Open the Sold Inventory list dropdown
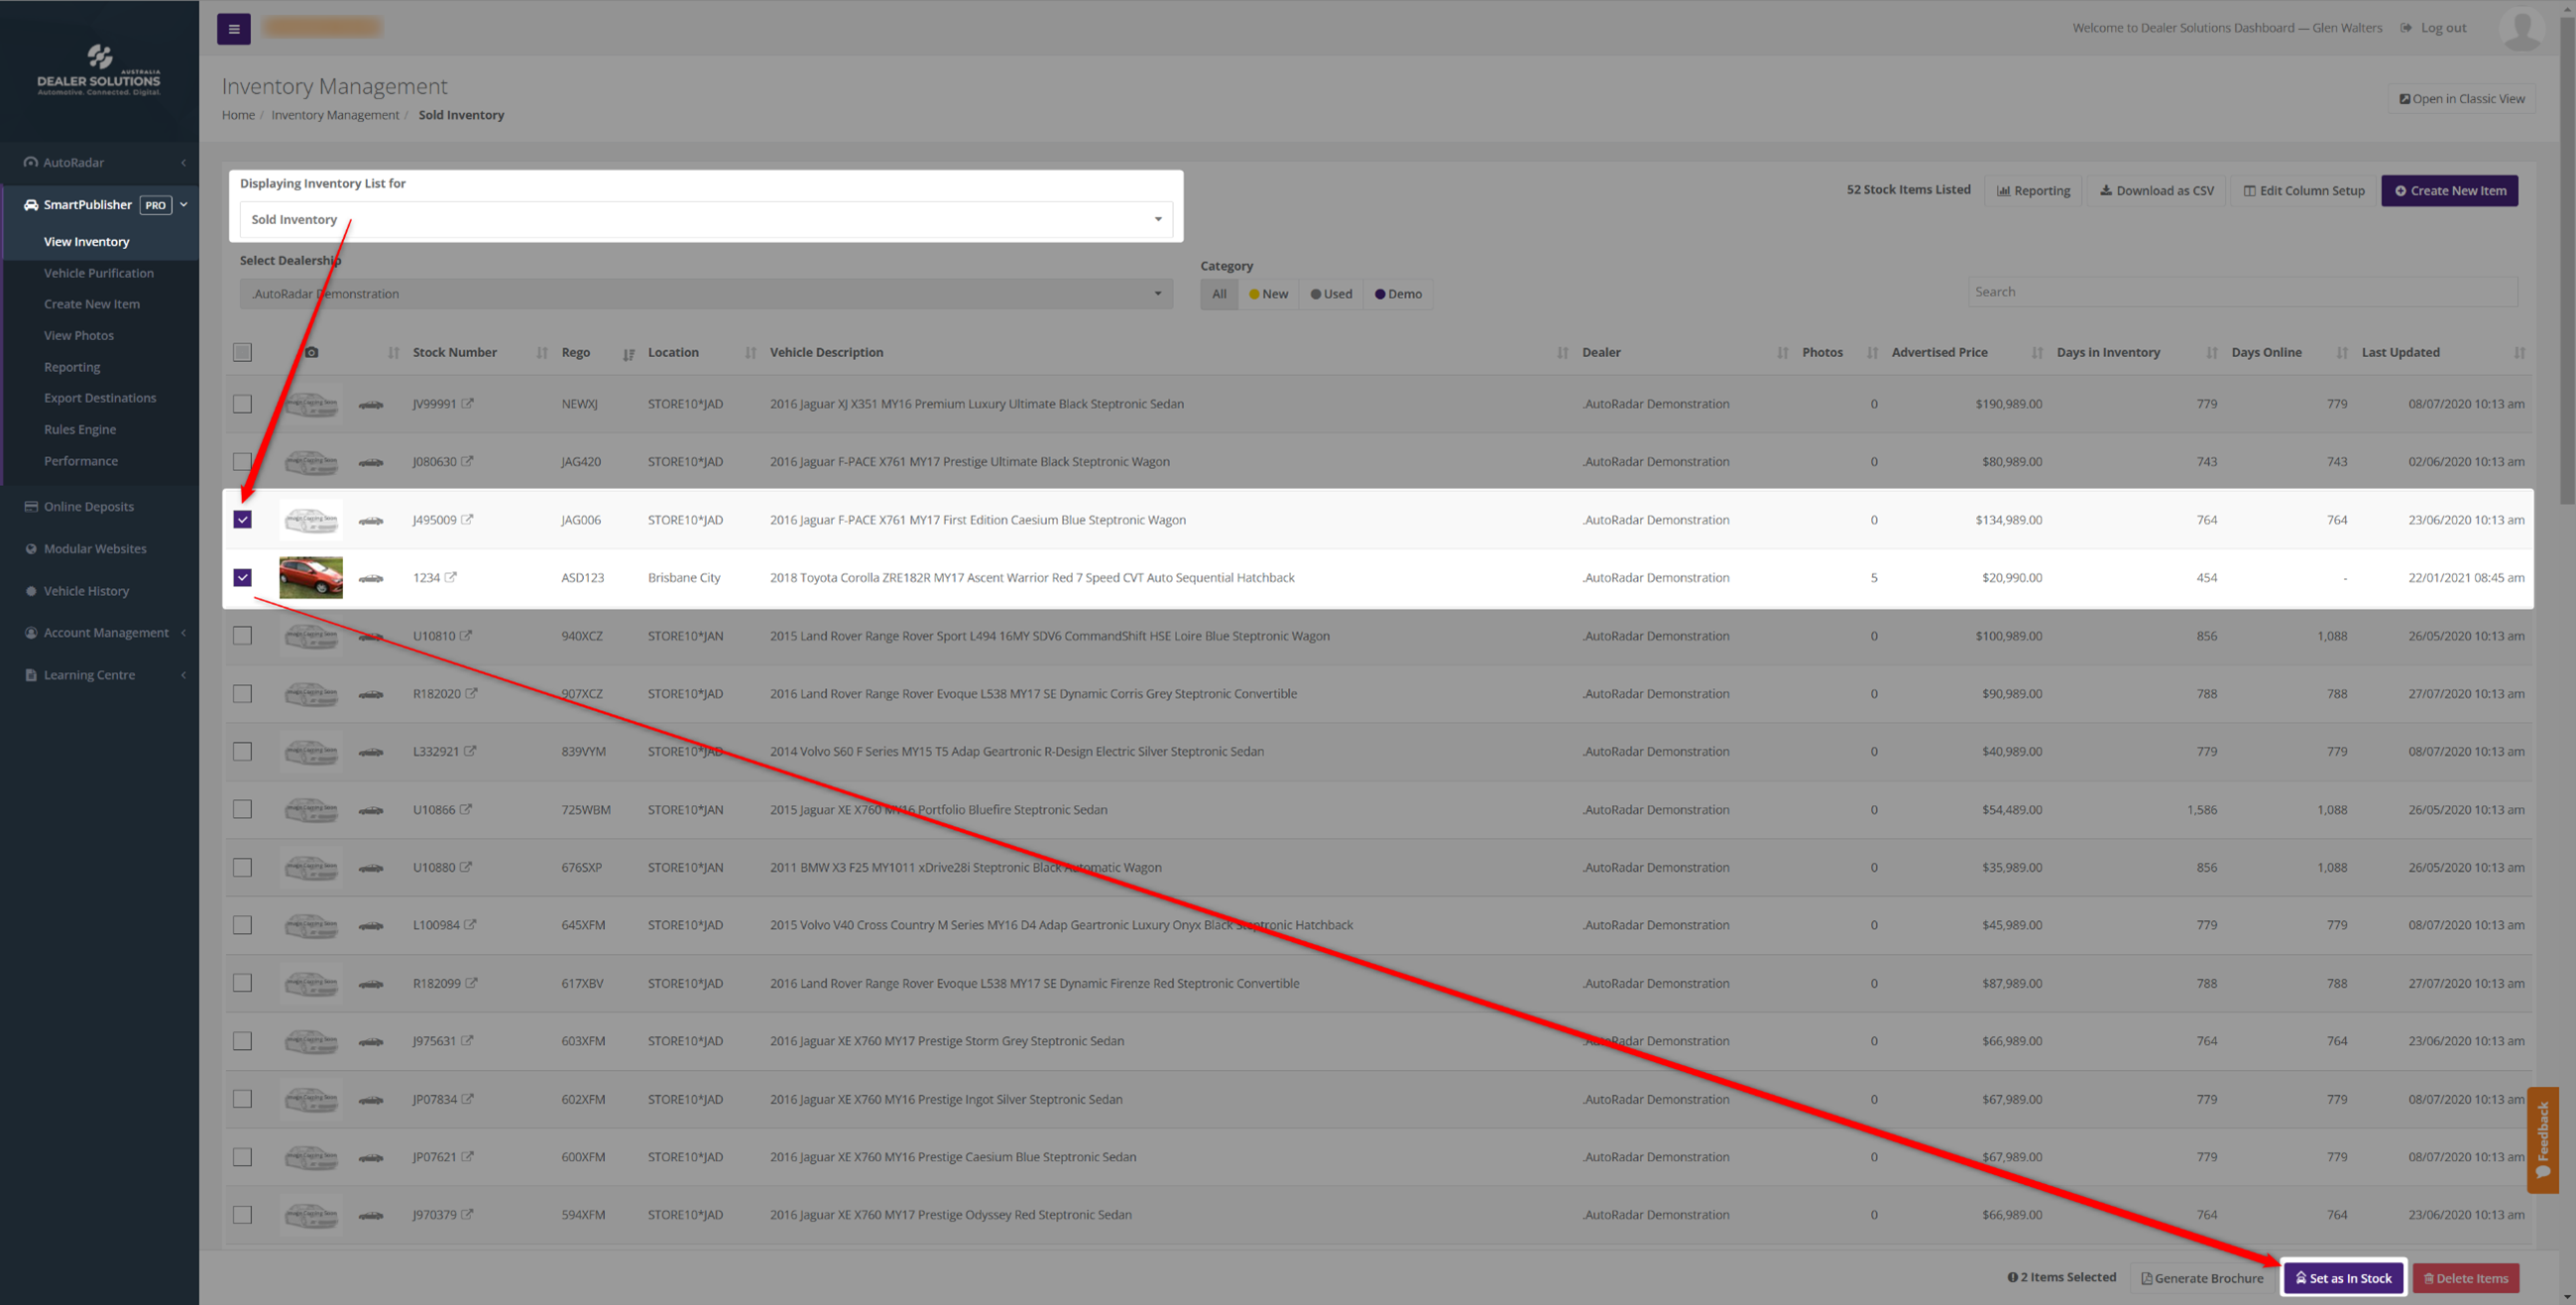2576x1305 pixels. 706,219
